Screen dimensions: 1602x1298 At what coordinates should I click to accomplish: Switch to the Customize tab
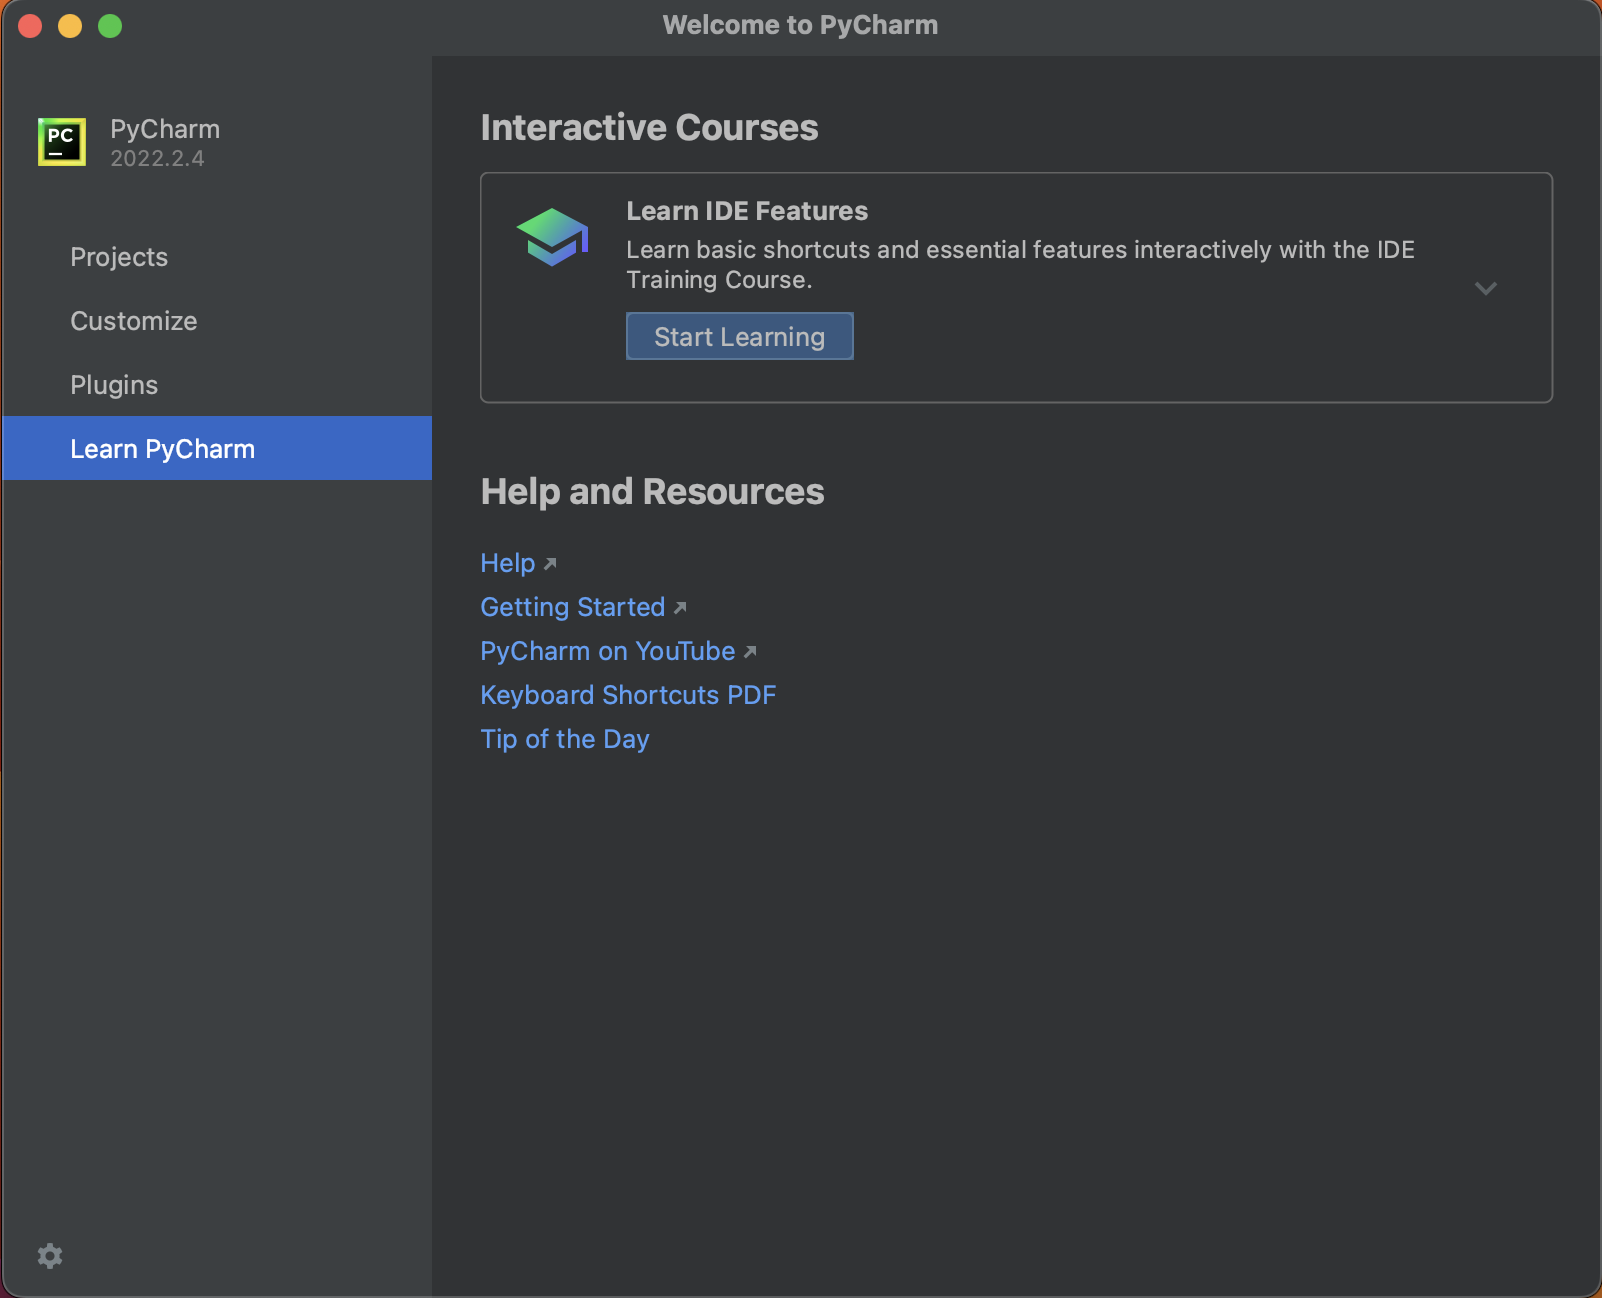click(216, 321)
